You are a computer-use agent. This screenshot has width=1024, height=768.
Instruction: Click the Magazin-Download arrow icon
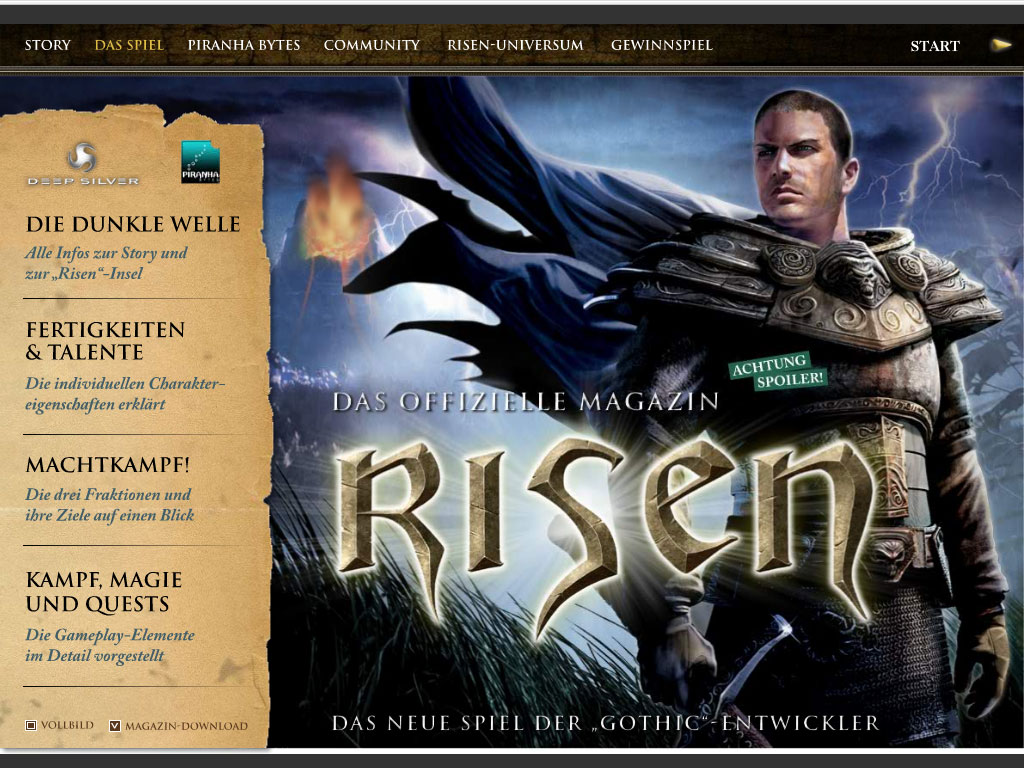[115, 726]
